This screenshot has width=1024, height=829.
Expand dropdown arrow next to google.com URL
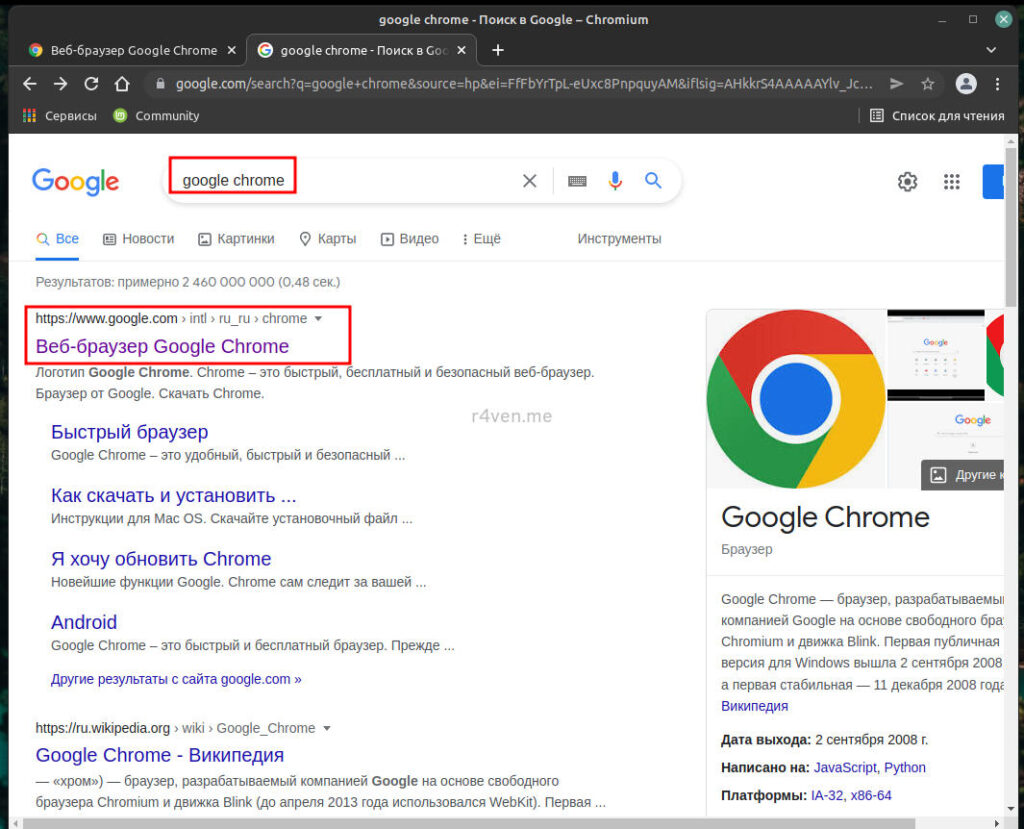[x=319, y=319]
